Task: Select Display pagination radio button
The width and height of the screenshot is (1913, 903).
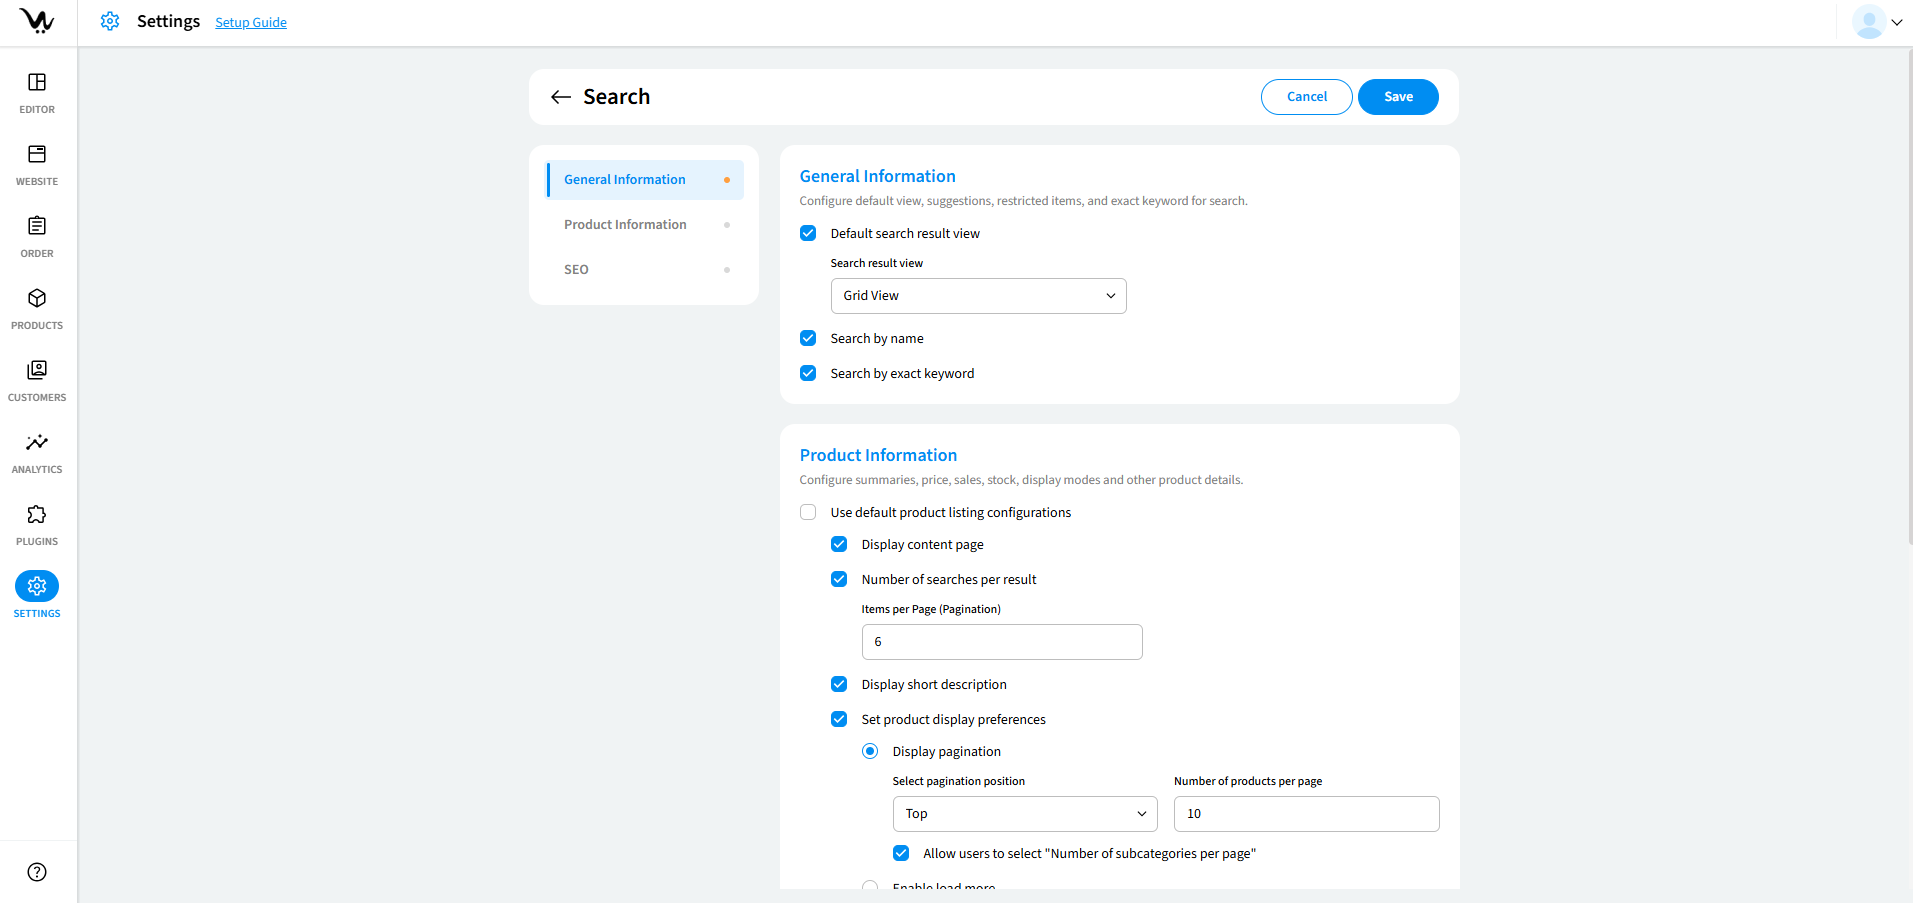Action: click(x=870, y=752)
